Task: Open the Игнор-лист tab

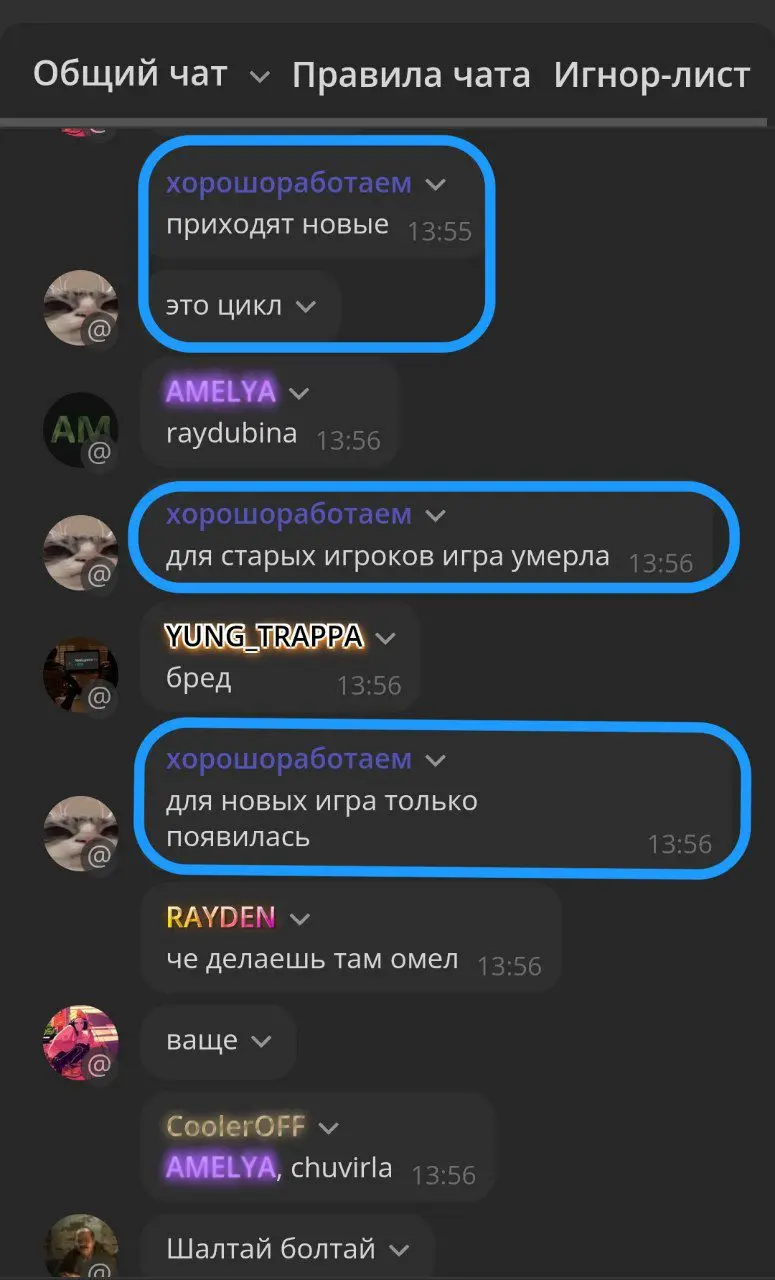Action: click(x=652, y=75)
